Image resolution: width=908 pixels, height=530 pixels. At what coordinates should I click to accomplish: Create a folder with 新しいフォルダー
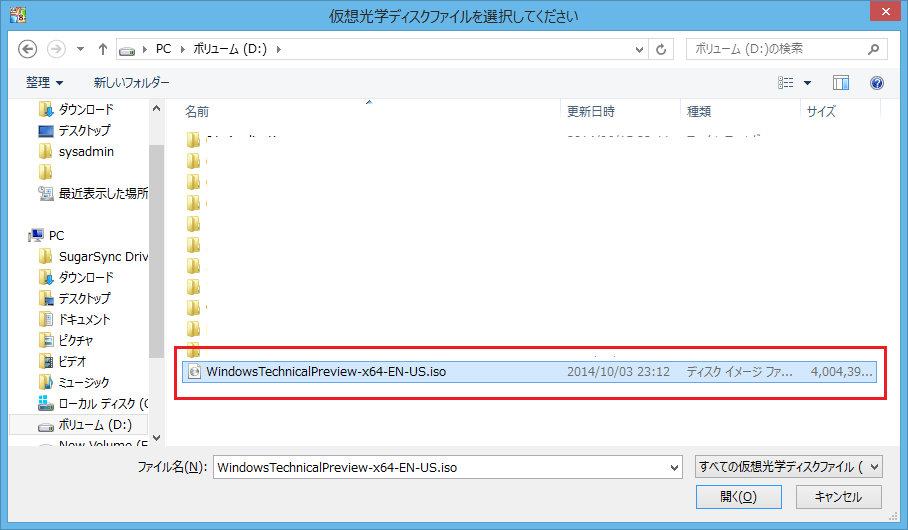pyautogui.click(x=131, y=83)
